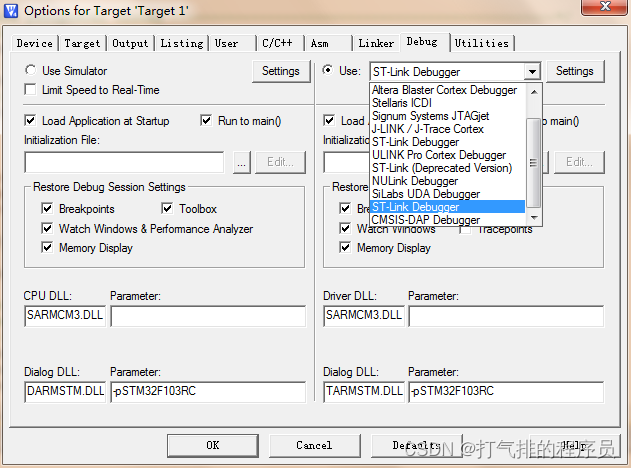The image size is (631, 468).
Task: Select the Debug tab
Action: [x=425, y=42]
